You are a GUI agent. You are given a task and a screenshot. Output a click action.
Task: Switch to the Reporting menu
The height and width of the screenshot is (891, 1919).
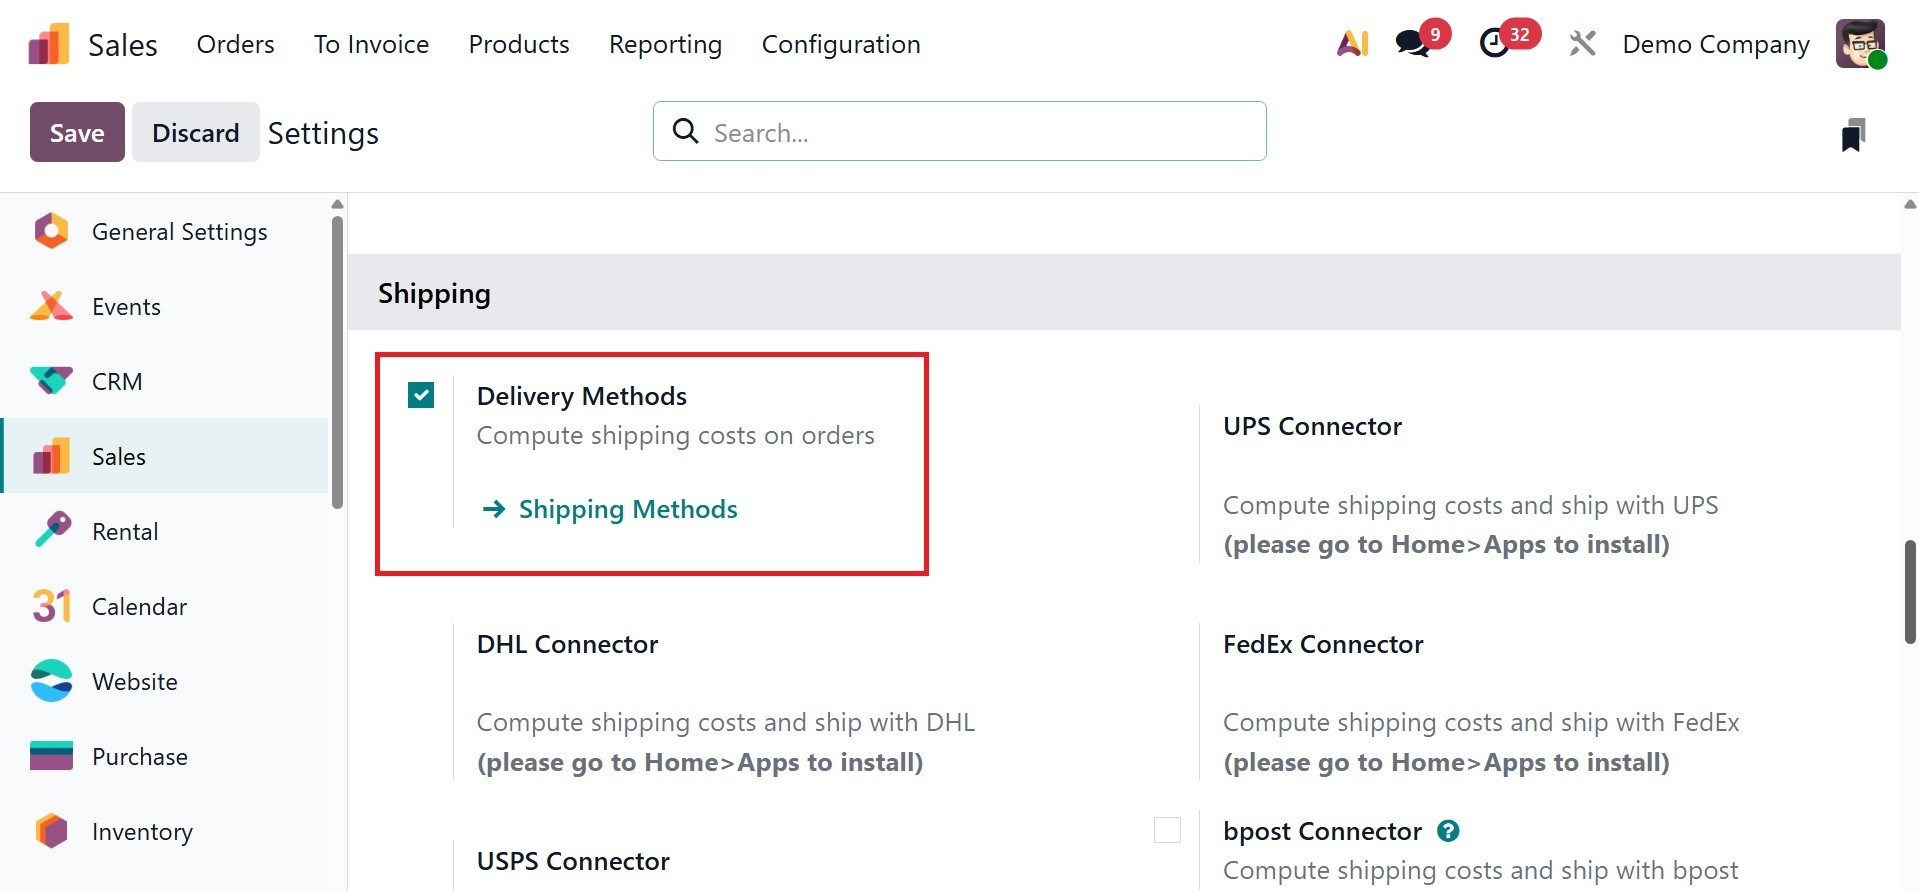pos(665,43)
